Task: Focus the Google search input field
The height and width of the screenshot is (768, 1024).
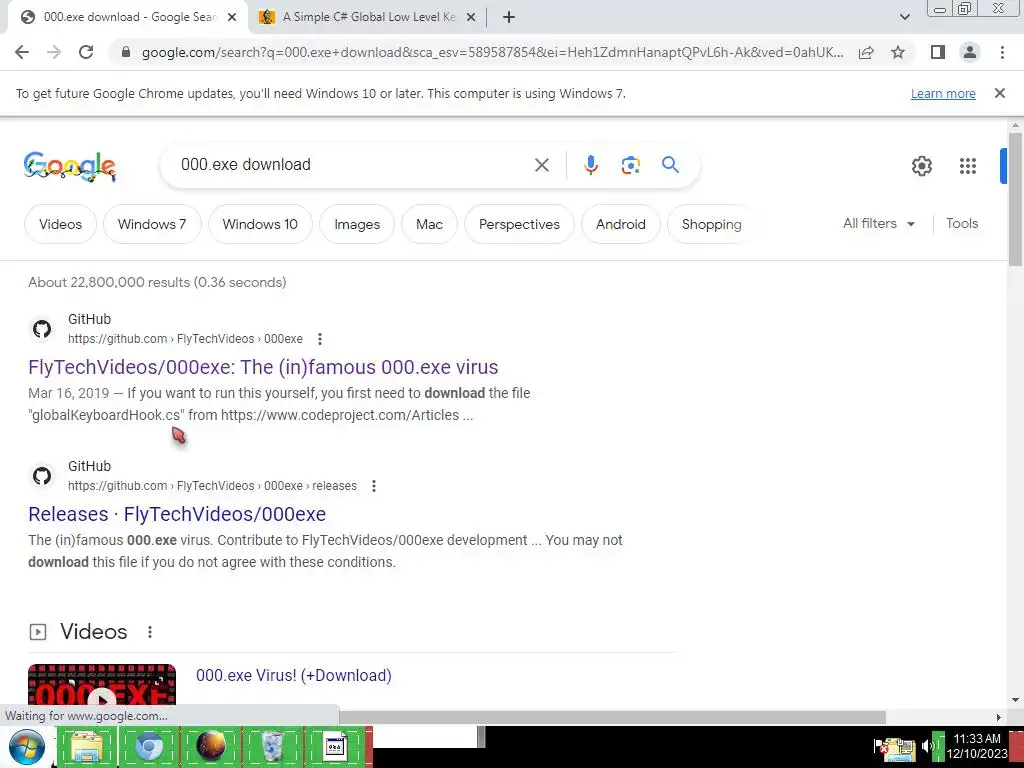Action: (349, 165)
